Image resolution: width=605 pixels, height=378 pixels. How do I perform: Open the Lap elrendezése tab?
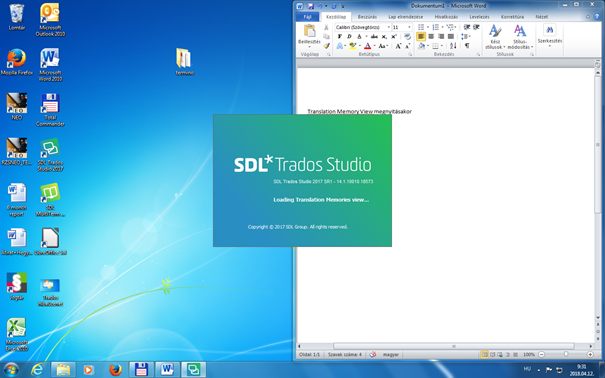click(x=406, y=17)
